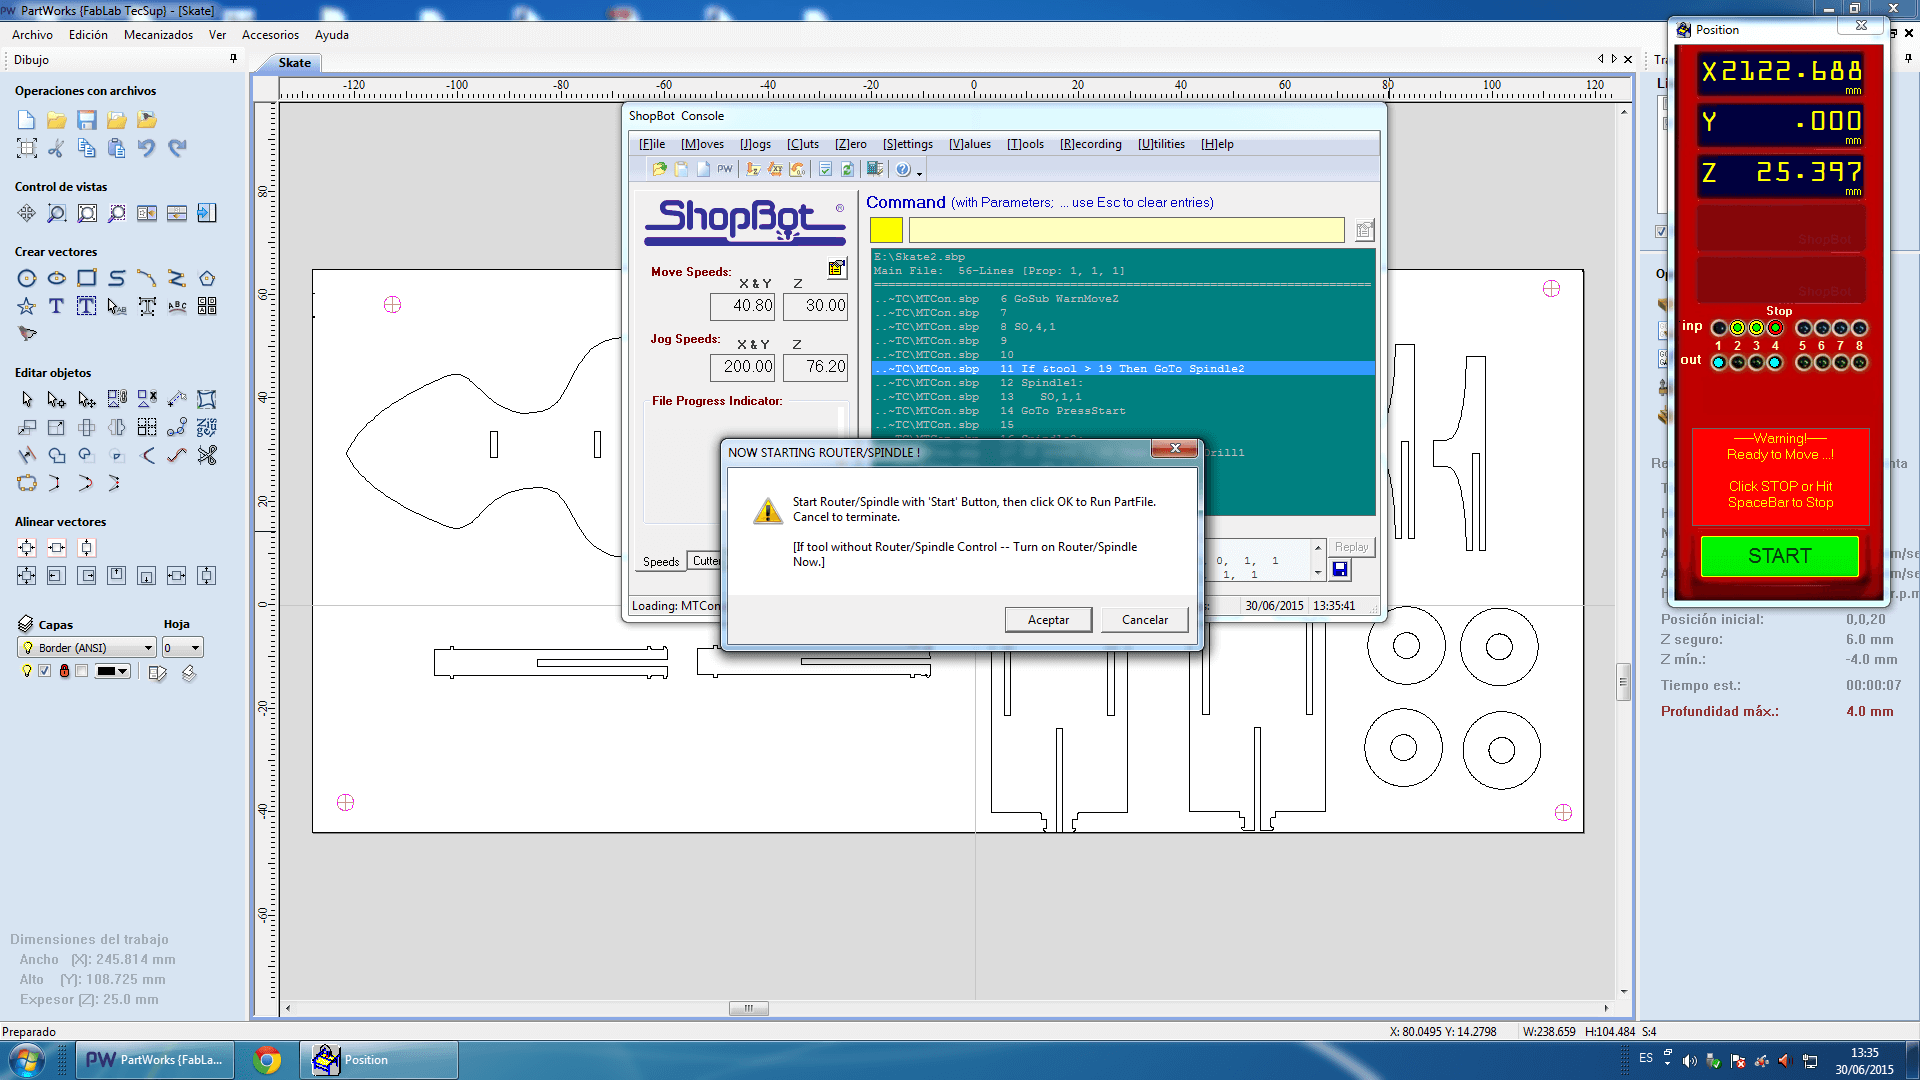Toggle the layer visibility checkbox in Capas
The height and width of the screenshot is (1080, 1920).
[44, 671]
